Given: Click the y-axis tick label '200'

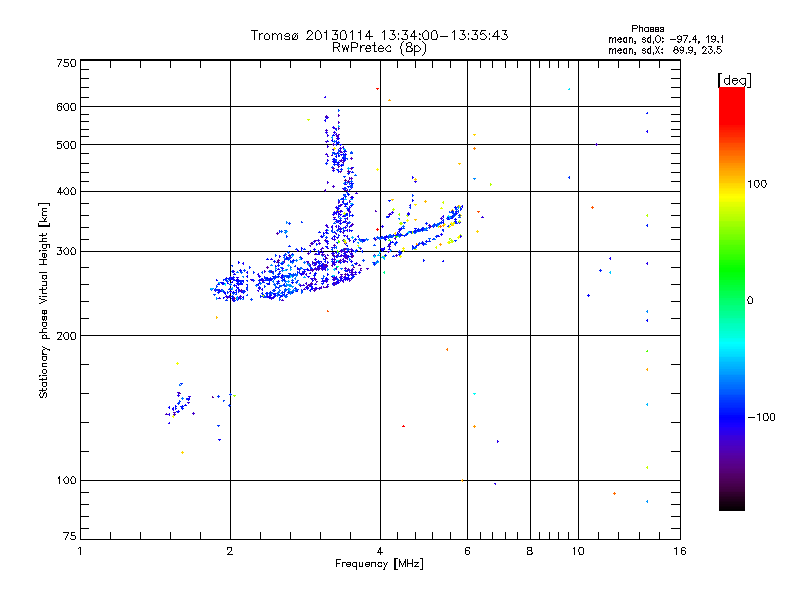Looking at the screenshot, I should [x=66, y=336].
